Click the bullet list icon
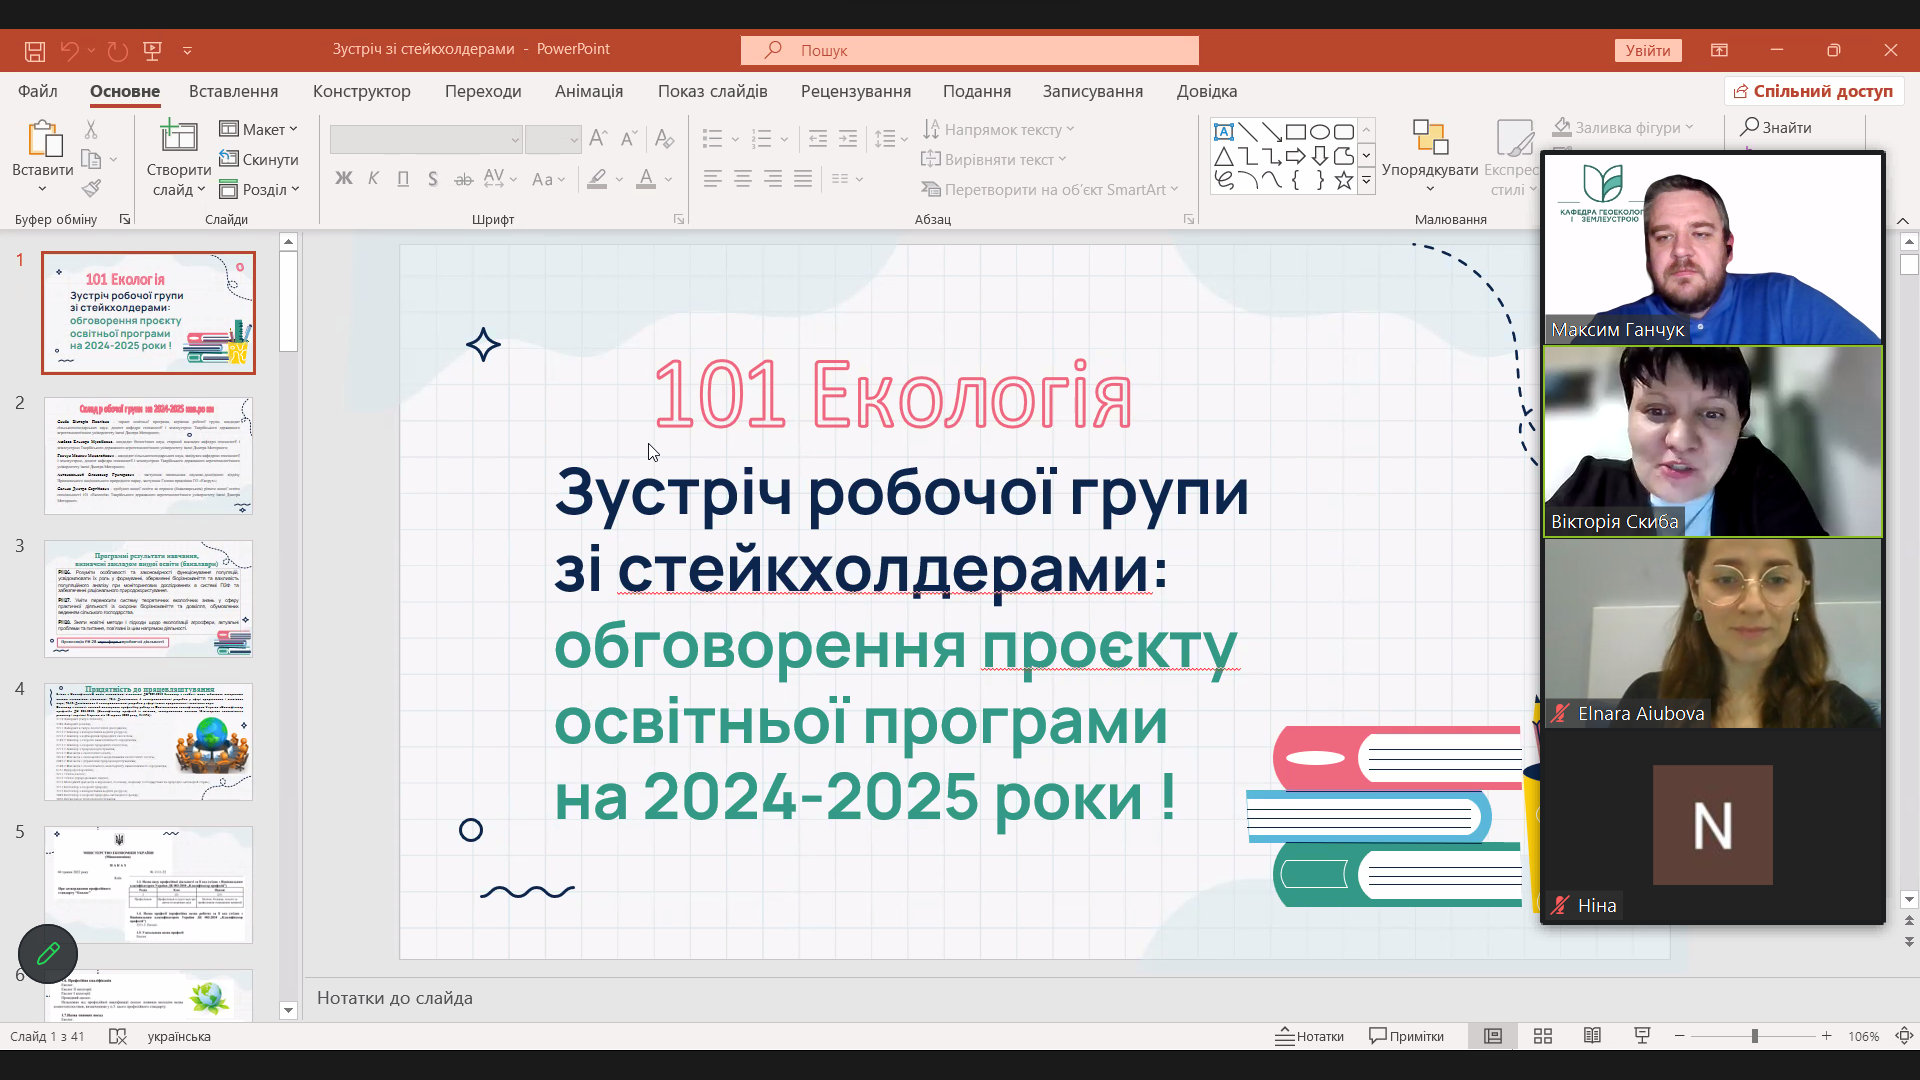Image resolution: width=1920 pixels, height=1080 pixels. [714, 139]
